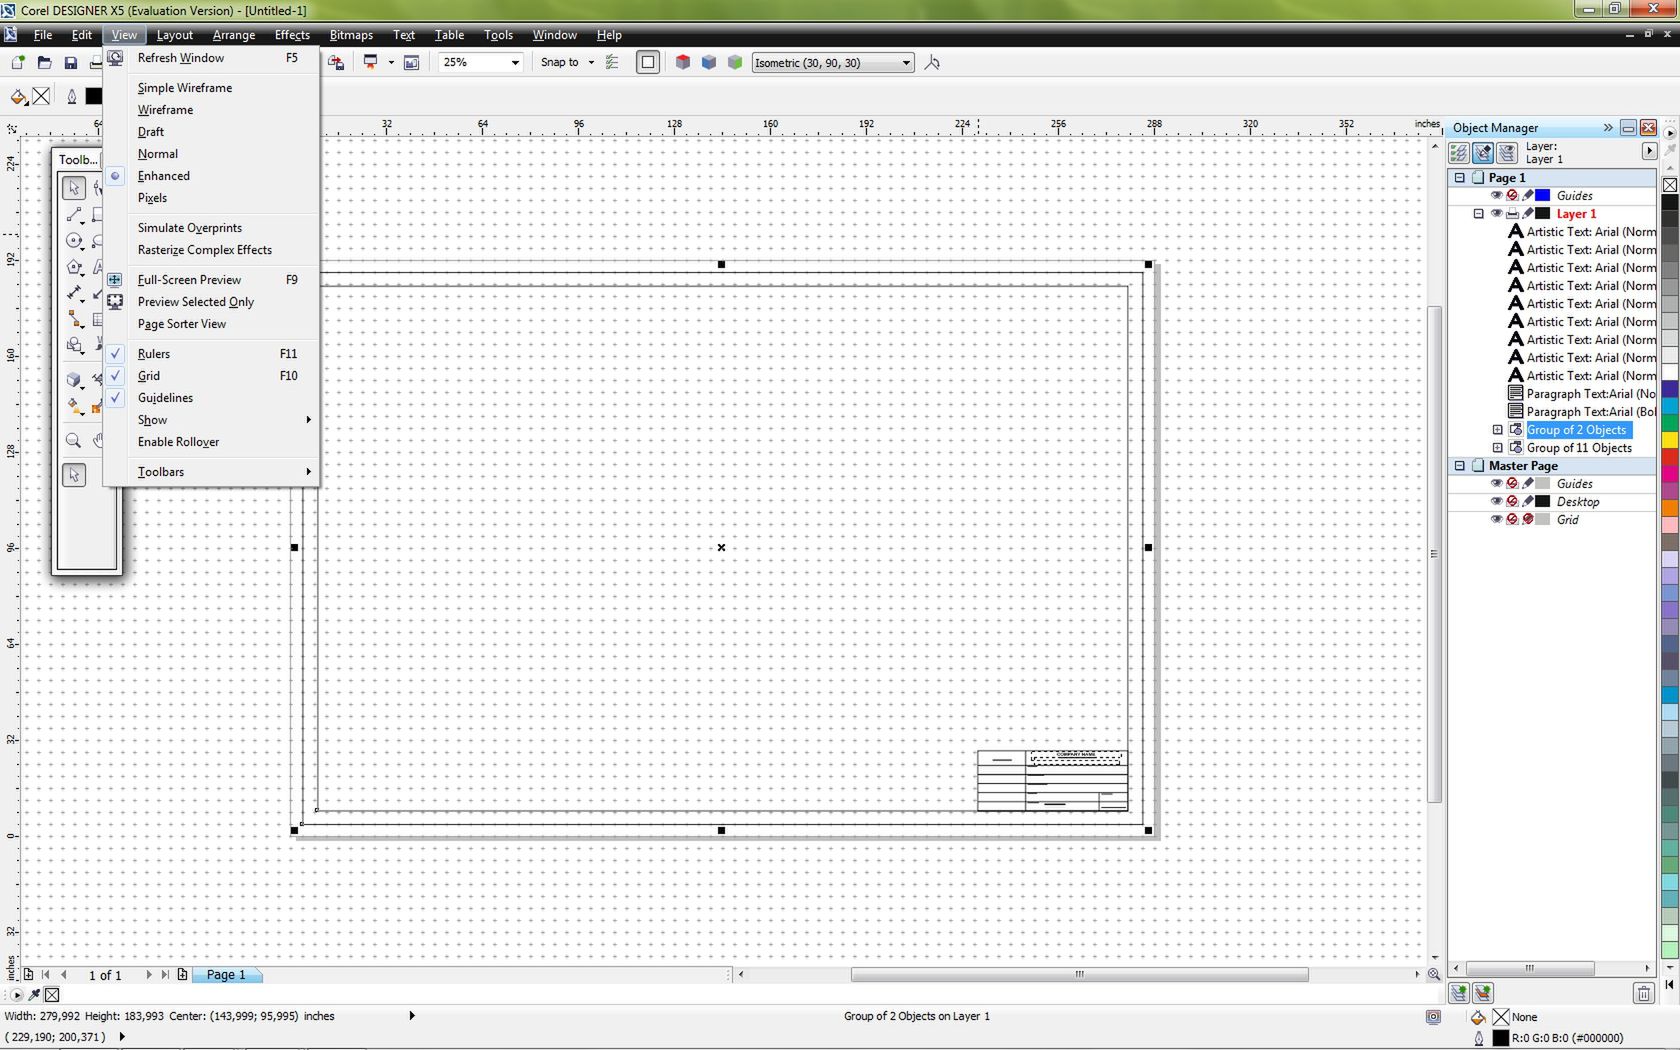This screenshot has height=1050, width=1680.
Task: Click the New document icon
Action: point(18,63)
